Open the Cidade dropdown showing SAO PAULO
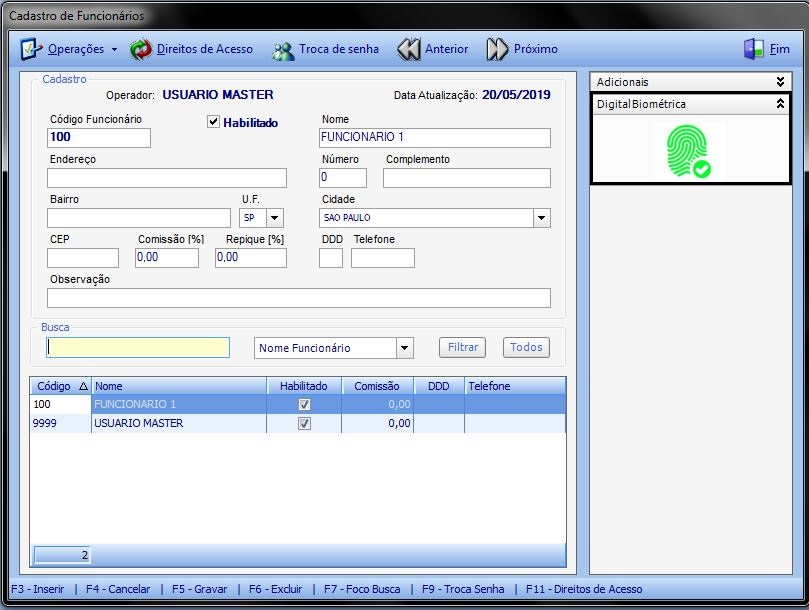Image resolution: width=809 pixels, height=610 pixels. [541, 218]
